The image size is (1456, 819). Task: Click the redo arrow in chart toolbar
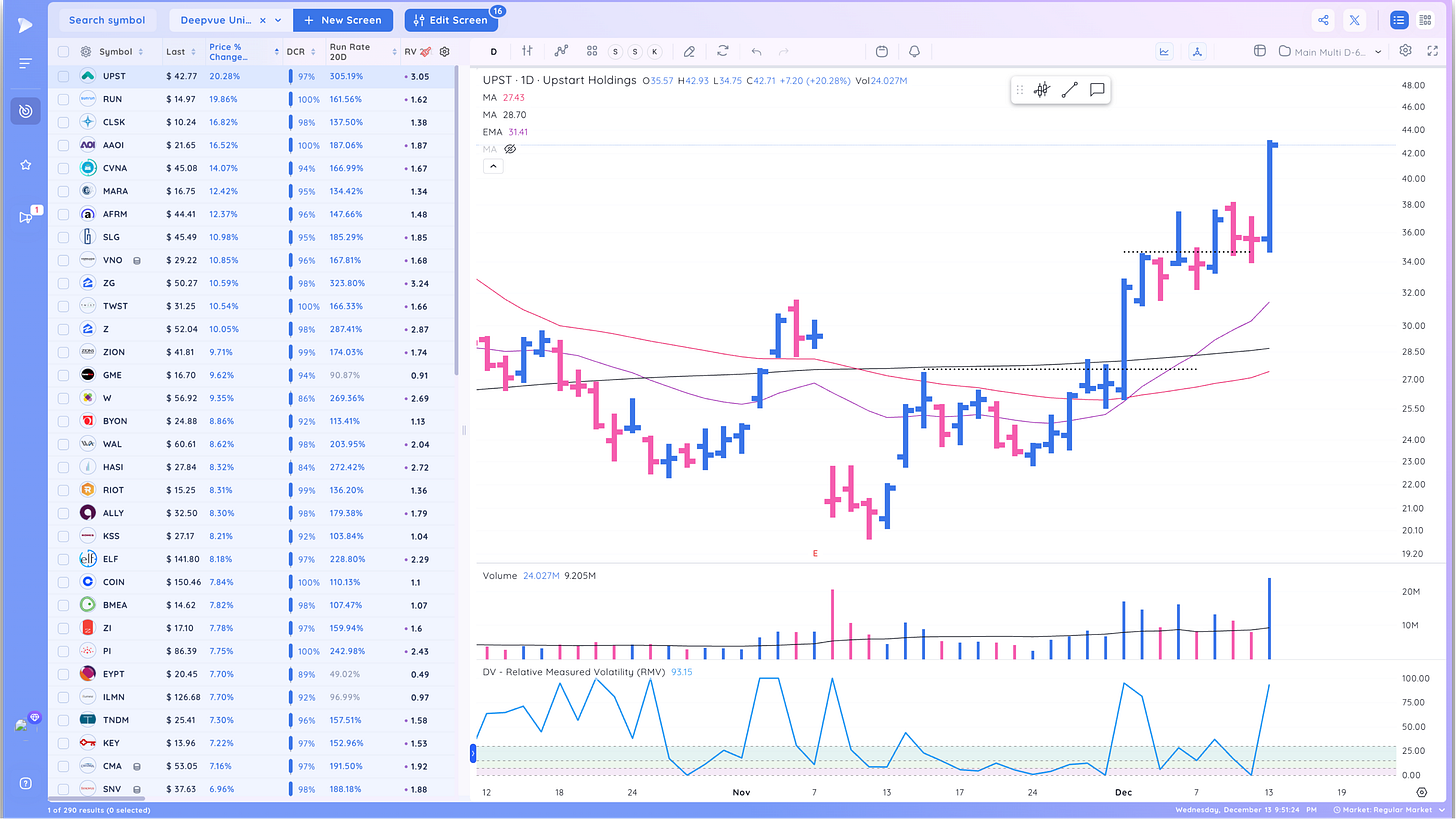pyautogui.click(x=784, y=51)
